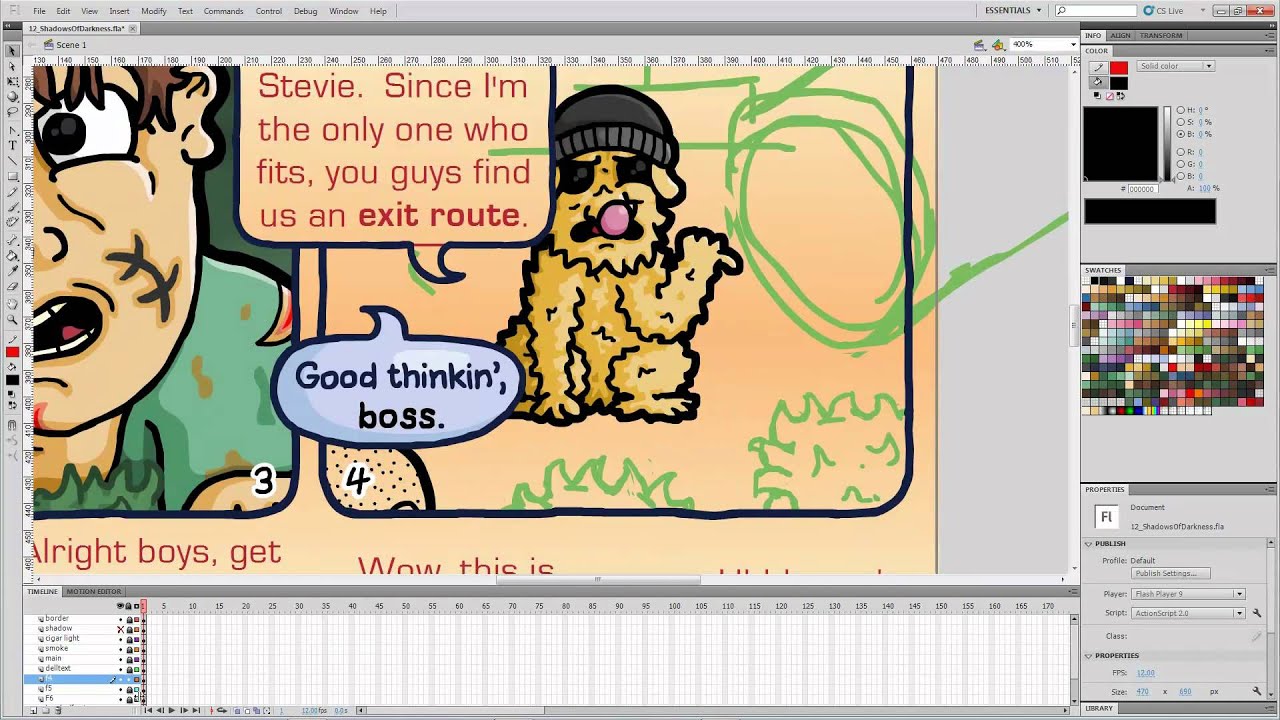Open the Solid color type dropdown

click(x=1176, y=66)
